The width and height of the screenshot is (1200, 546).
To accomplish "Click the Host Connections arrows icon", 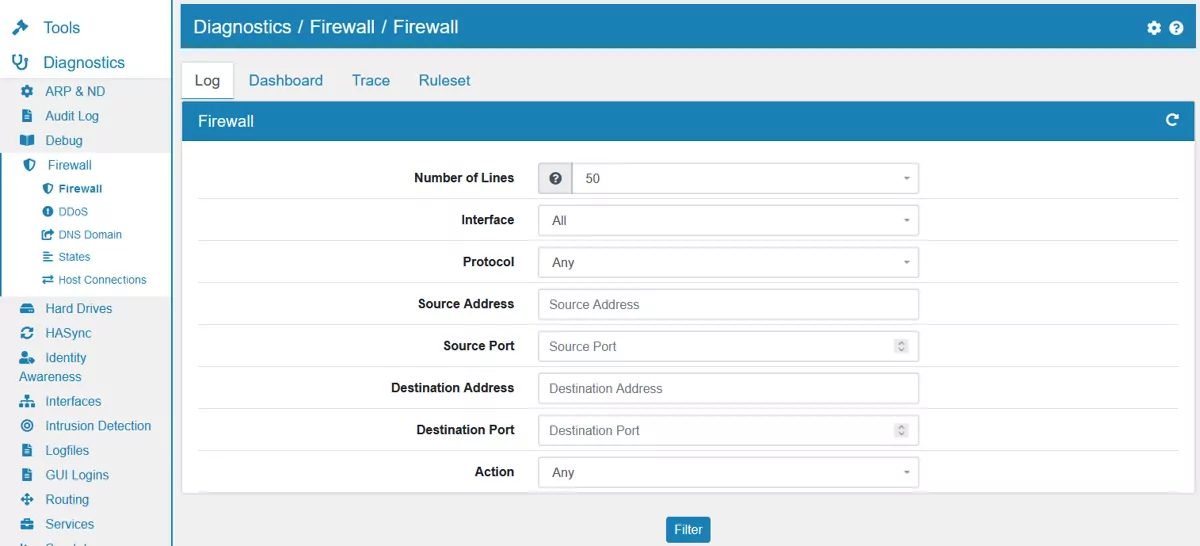I will [x=47, y=280].
